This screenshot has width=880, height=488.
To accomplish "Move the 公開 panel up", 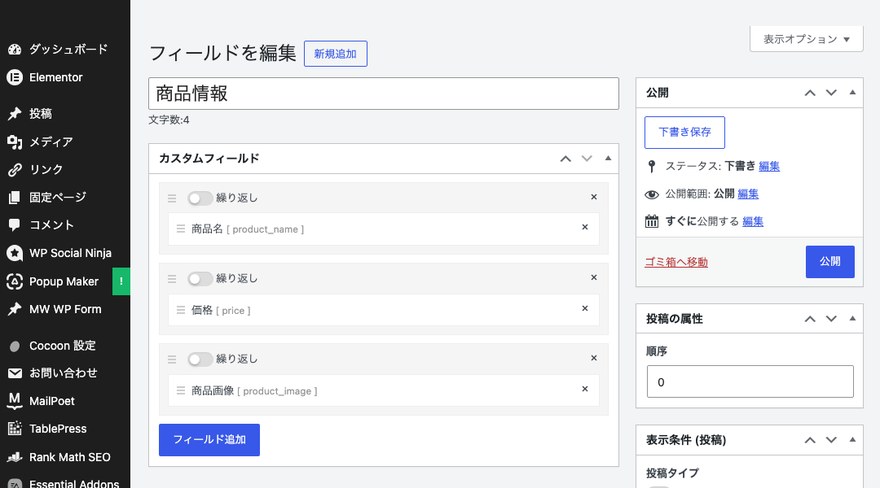I will [x=810, y=93].
